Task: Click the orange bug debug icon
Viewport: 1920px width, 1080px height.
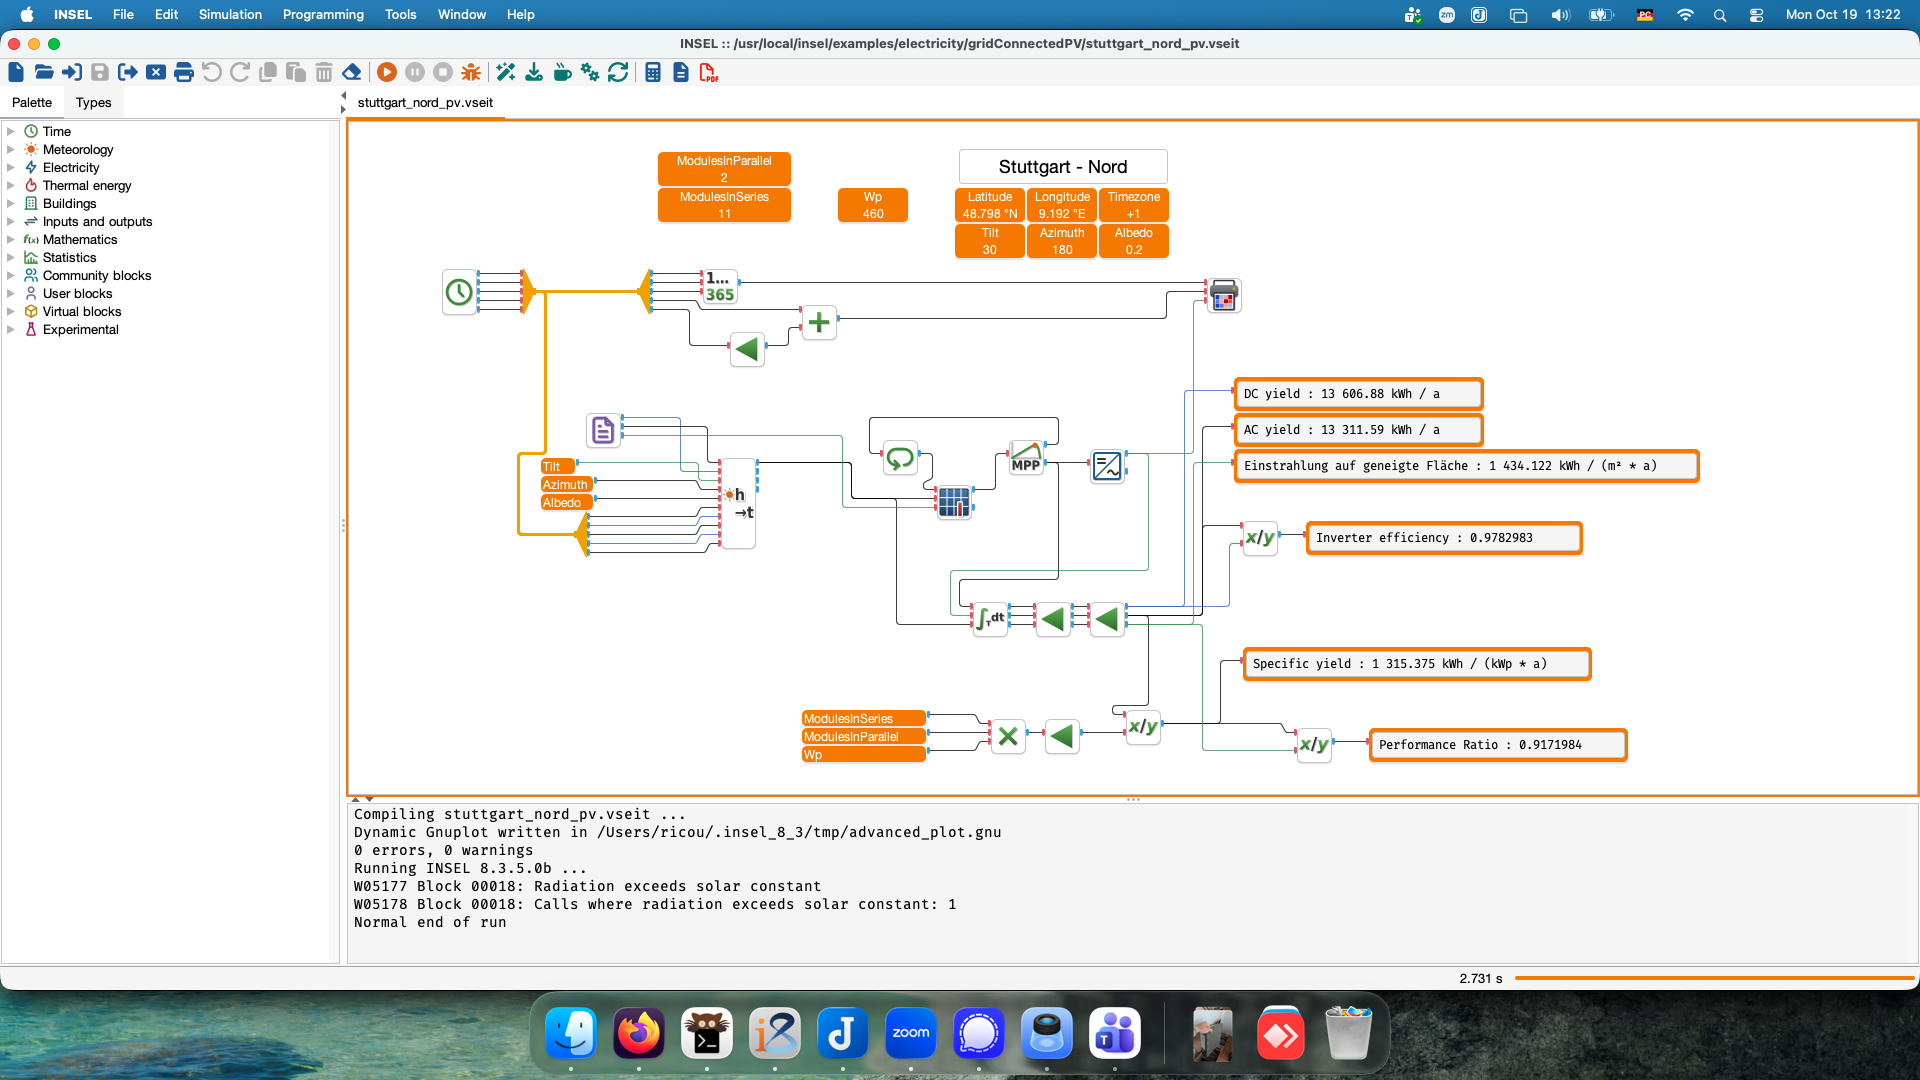Action: (x=471, y=72)
